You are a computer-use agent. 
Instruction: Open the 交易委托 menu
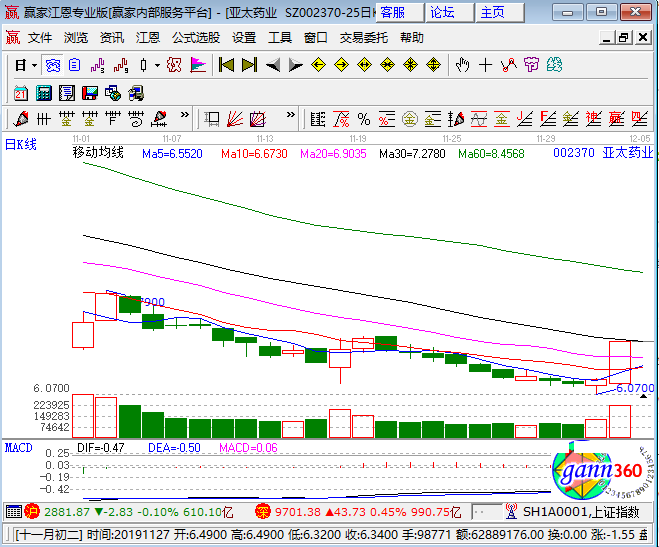point(364,37)
